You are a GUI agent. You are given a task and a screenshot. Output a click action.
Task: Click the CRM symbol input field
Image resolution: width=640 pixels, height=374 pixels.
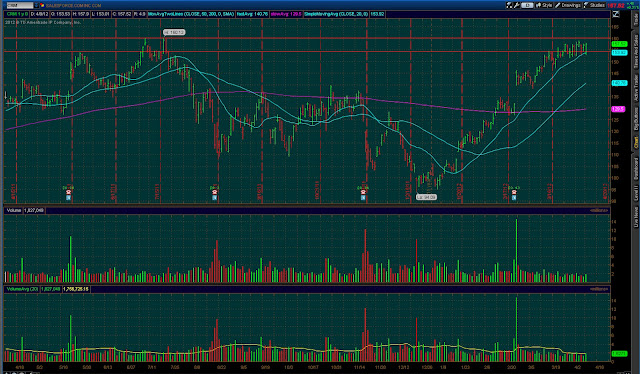coord(20,5)
